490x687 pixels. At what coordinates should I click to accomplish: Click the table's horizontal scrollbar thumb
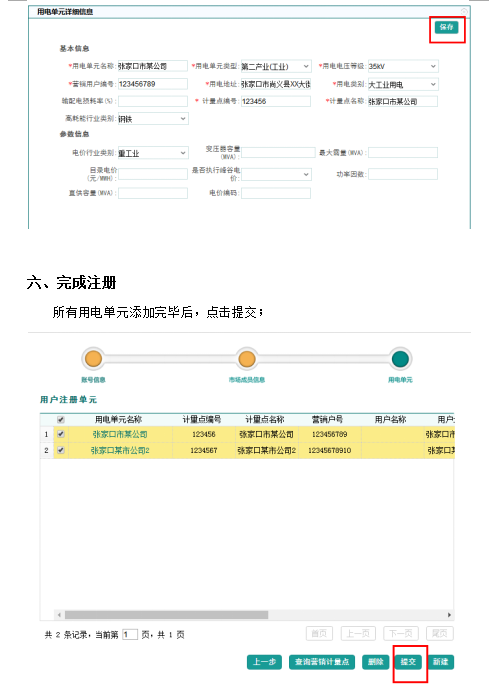coord(167,615)
